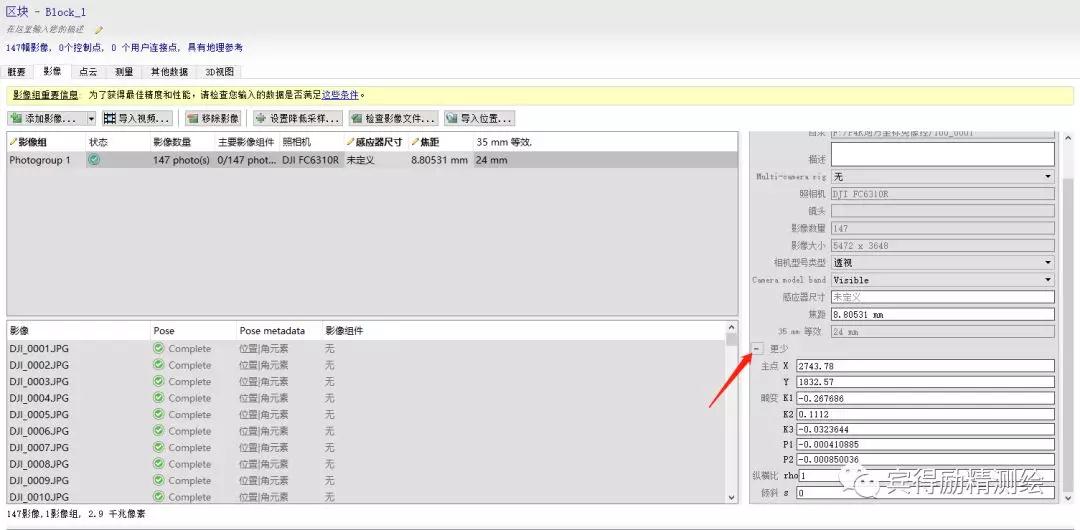Click the pencil icon to edit block description
The image size is (1080, 530).
click(99, 30)
